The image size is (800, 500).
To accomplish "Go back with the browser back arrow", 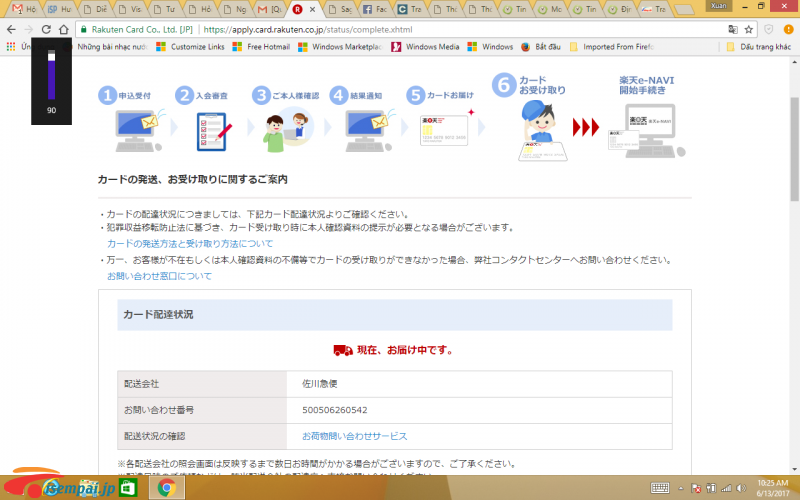I will point(11,30).
